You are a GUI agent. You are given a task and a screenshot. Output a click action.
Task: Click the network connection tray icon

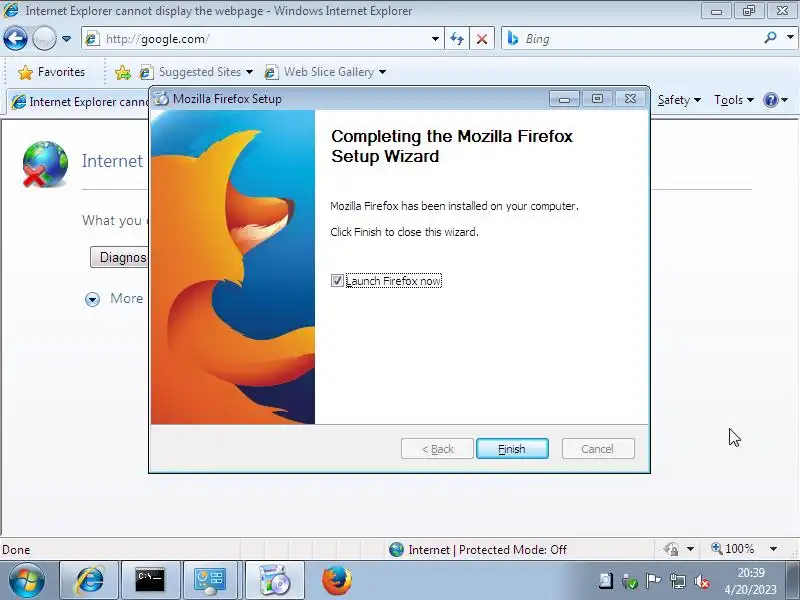coord(678,581)
